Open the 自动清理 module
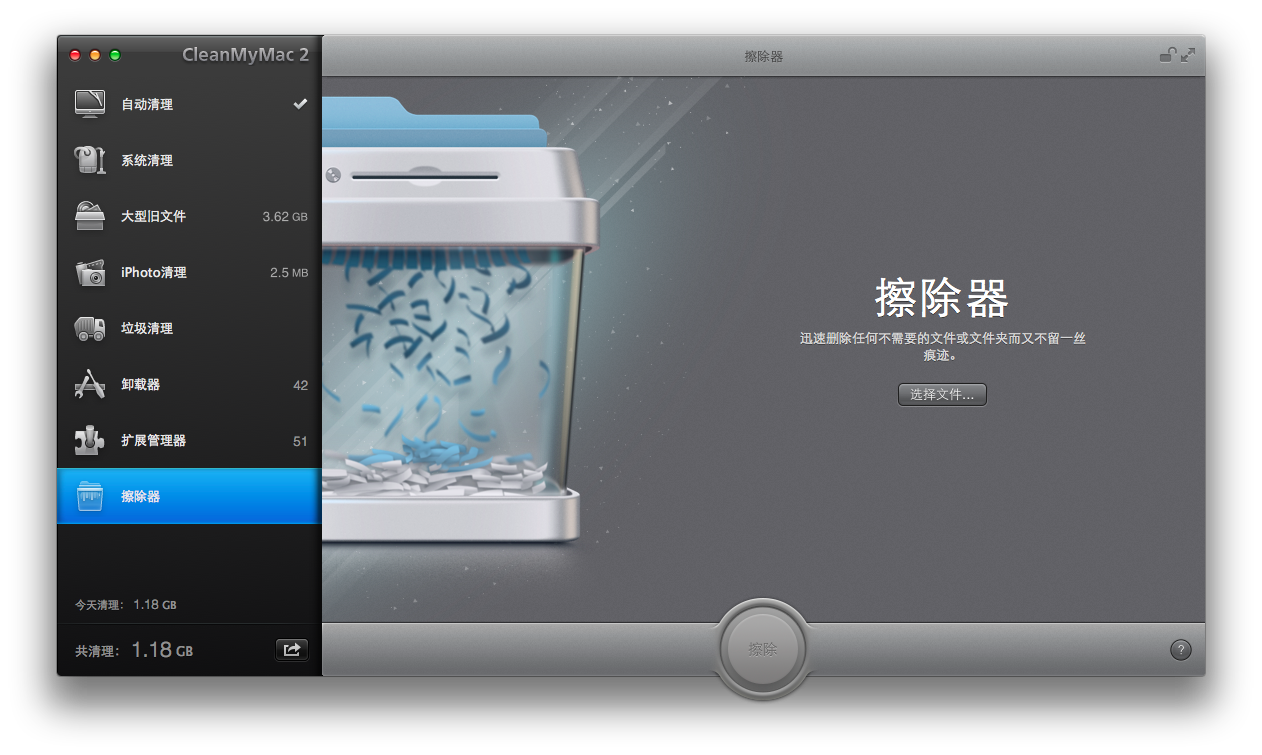This screenshot has width=1262, height=755. (189, 104)
